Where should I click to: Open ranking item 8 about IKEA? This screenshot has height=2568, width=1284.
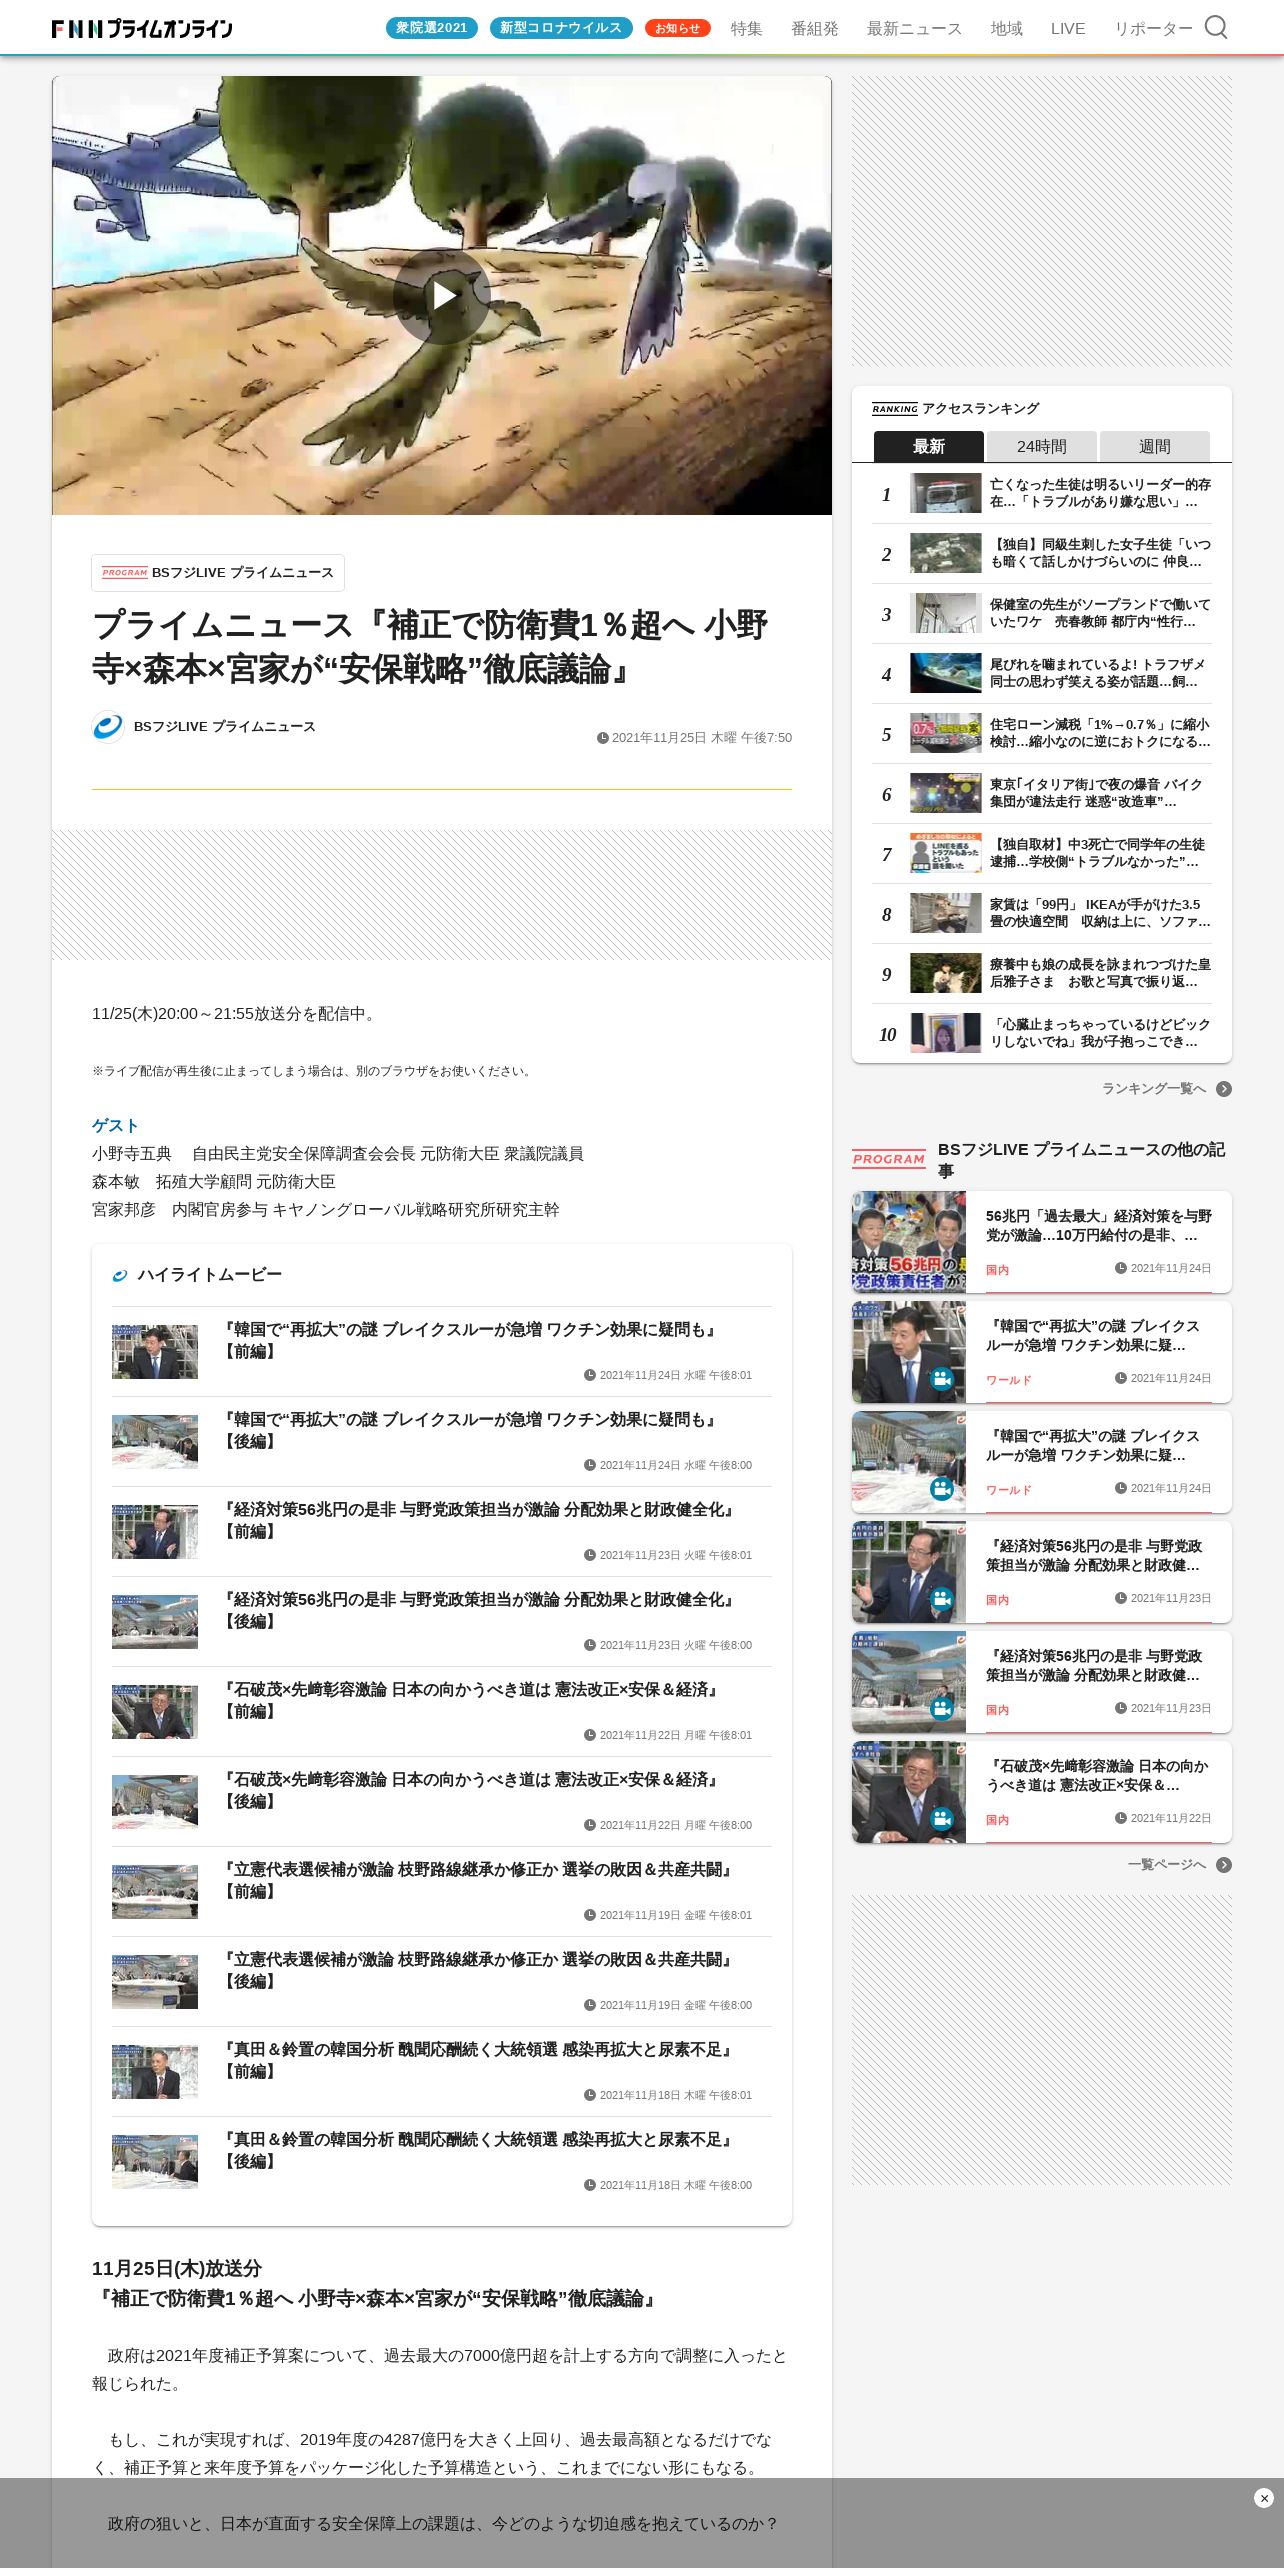pyautogui.click(x=1041, y=913)
